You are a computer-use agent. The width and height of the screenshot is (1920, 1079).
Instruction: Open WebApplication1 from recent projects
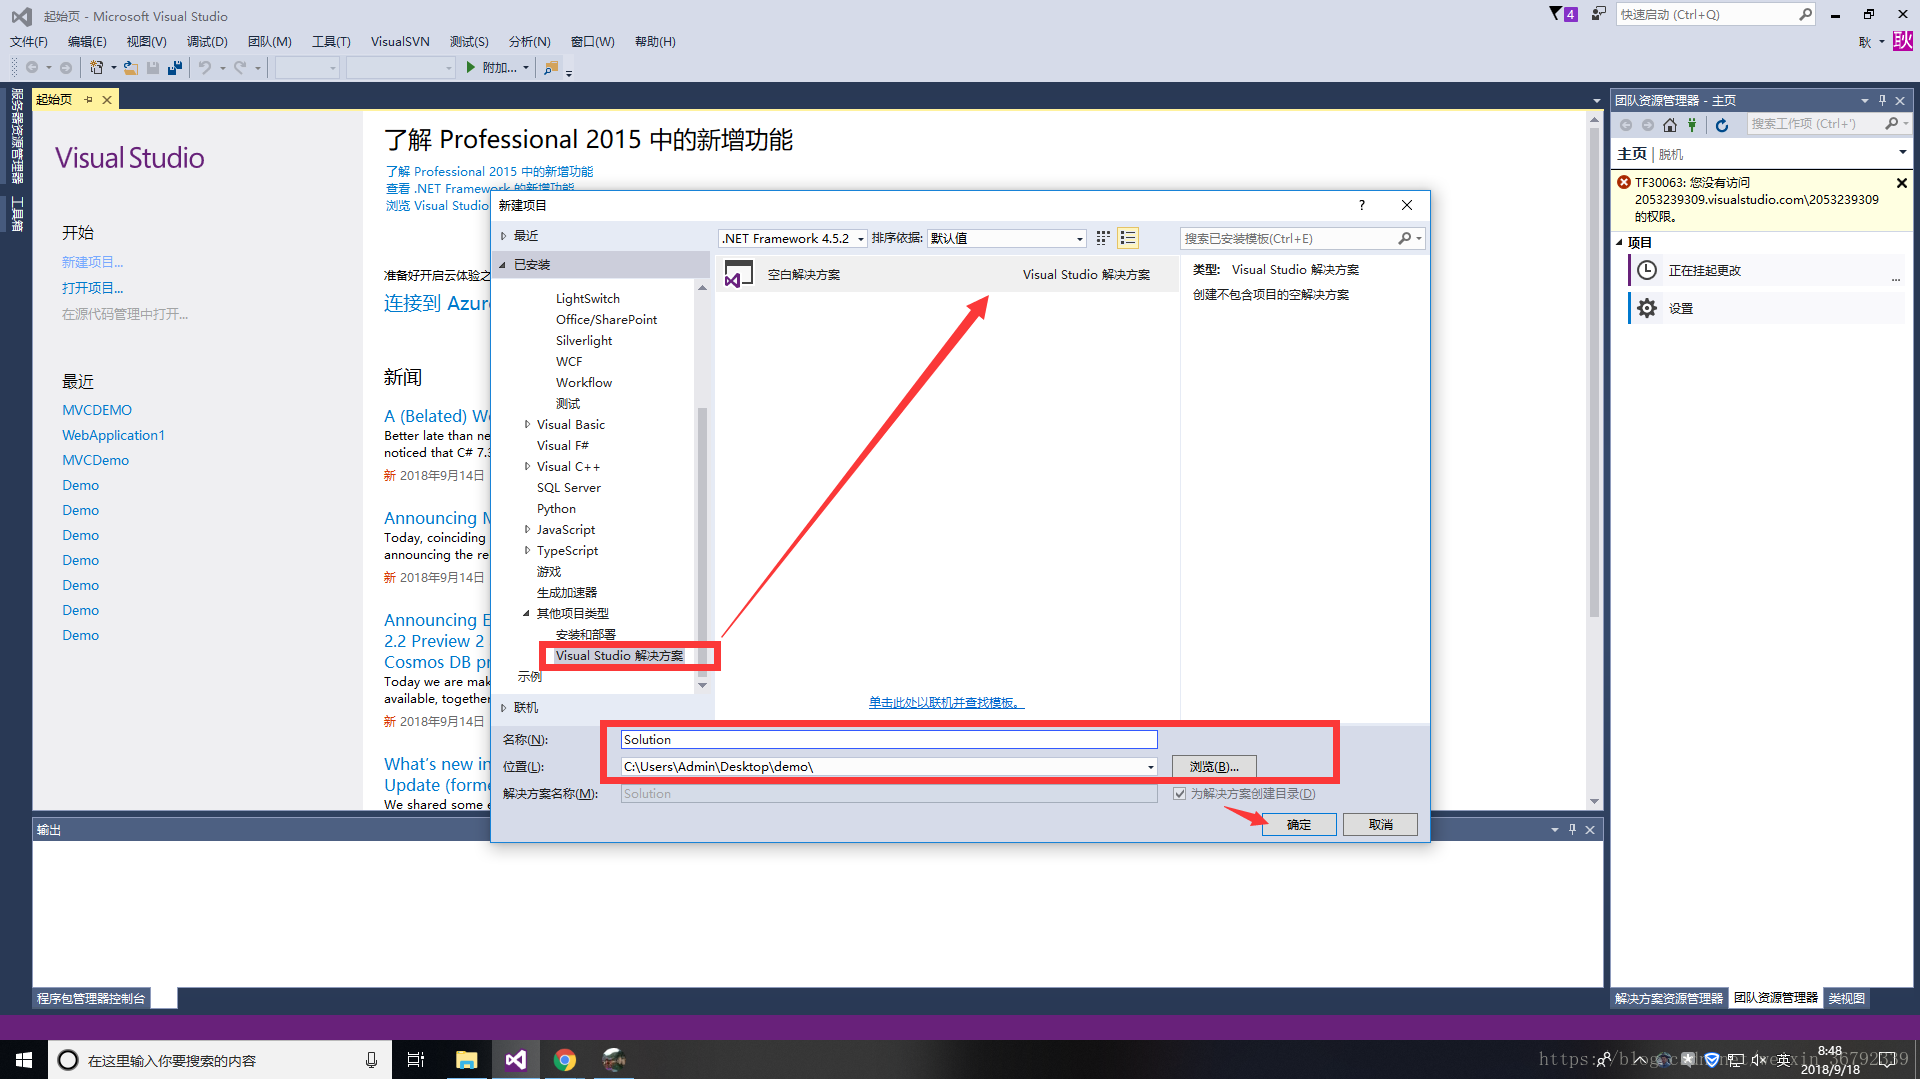coord(113,435)
